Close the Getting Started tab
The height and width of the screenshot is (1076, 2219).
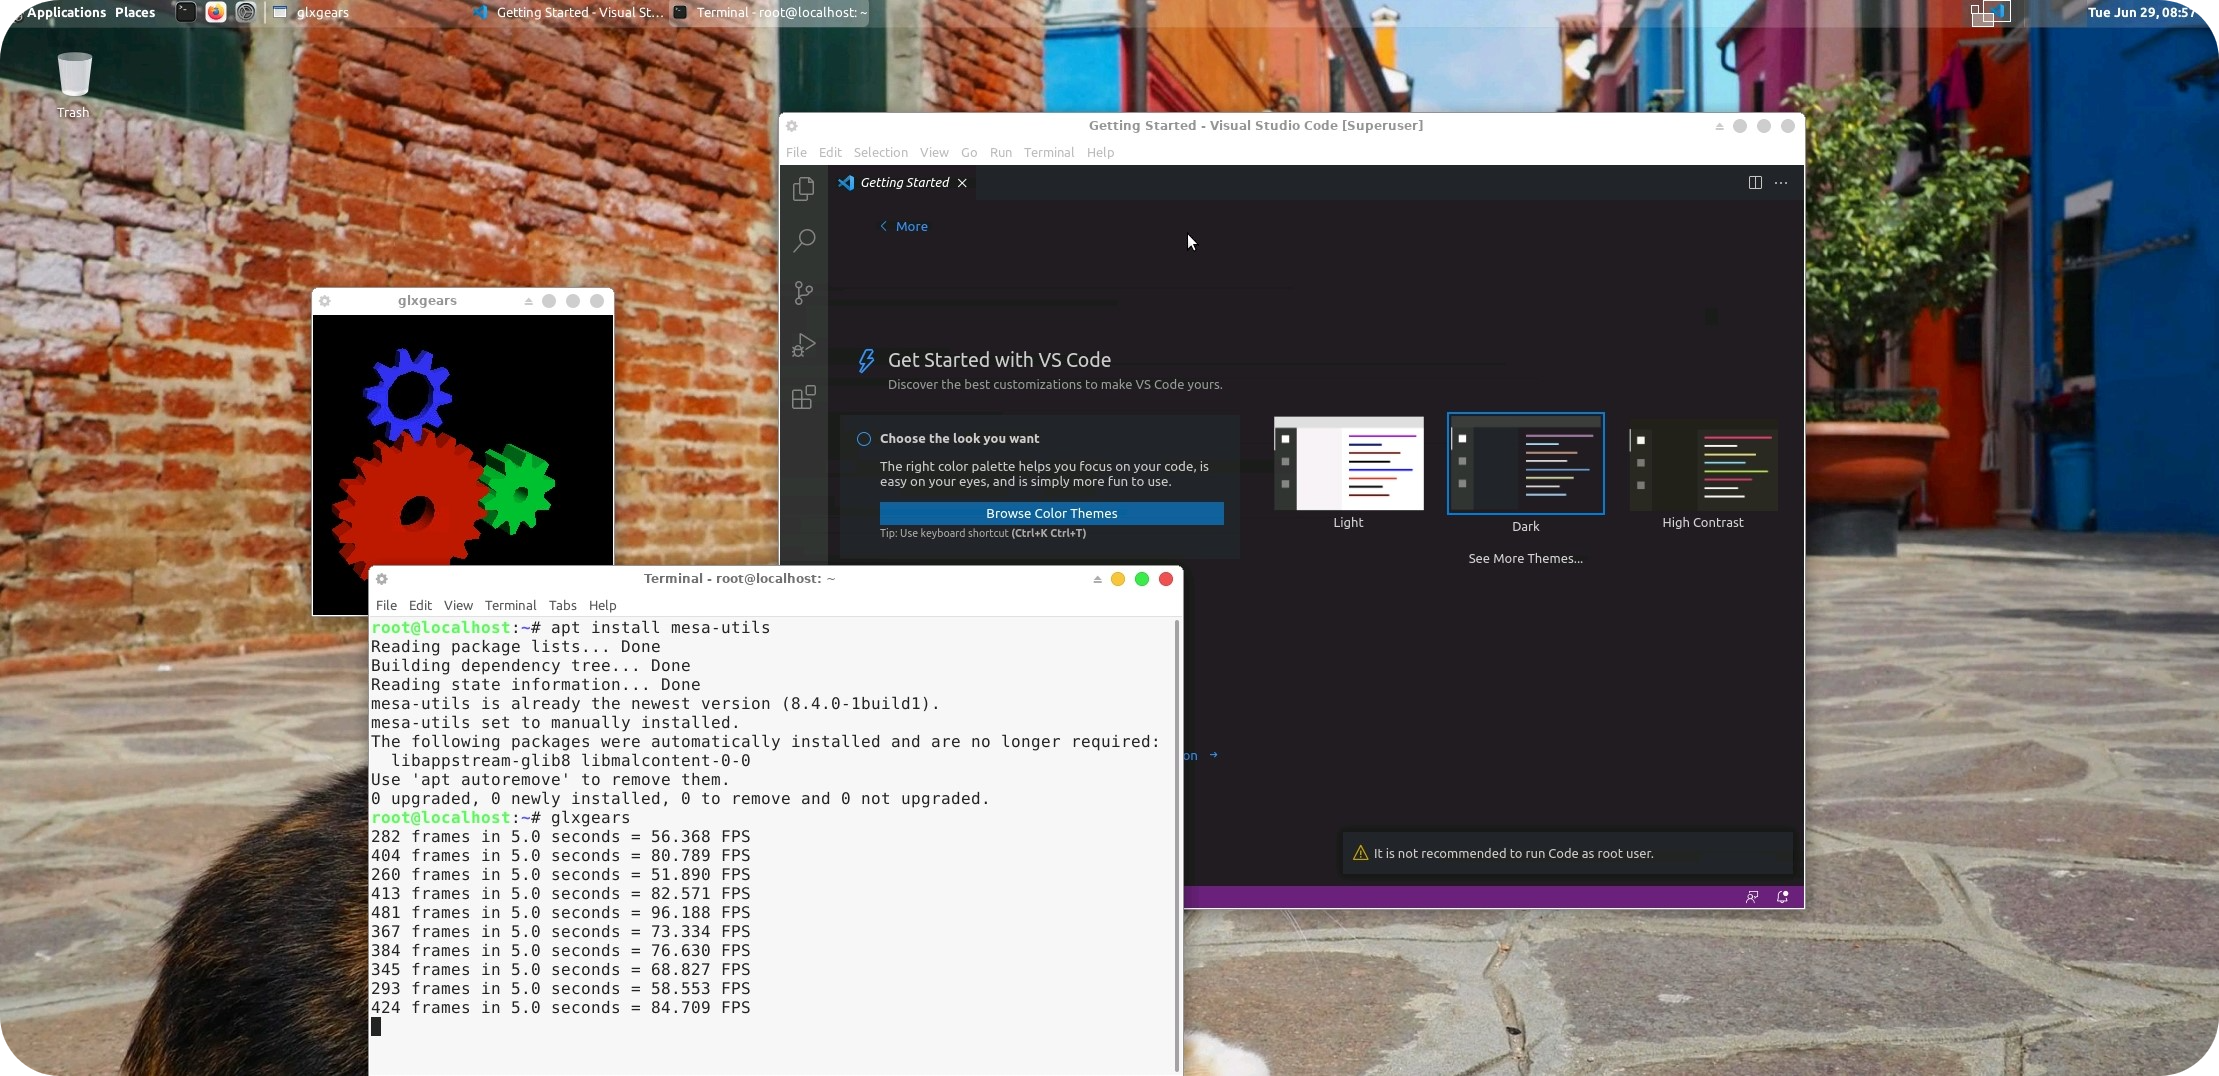coord(962,183)
